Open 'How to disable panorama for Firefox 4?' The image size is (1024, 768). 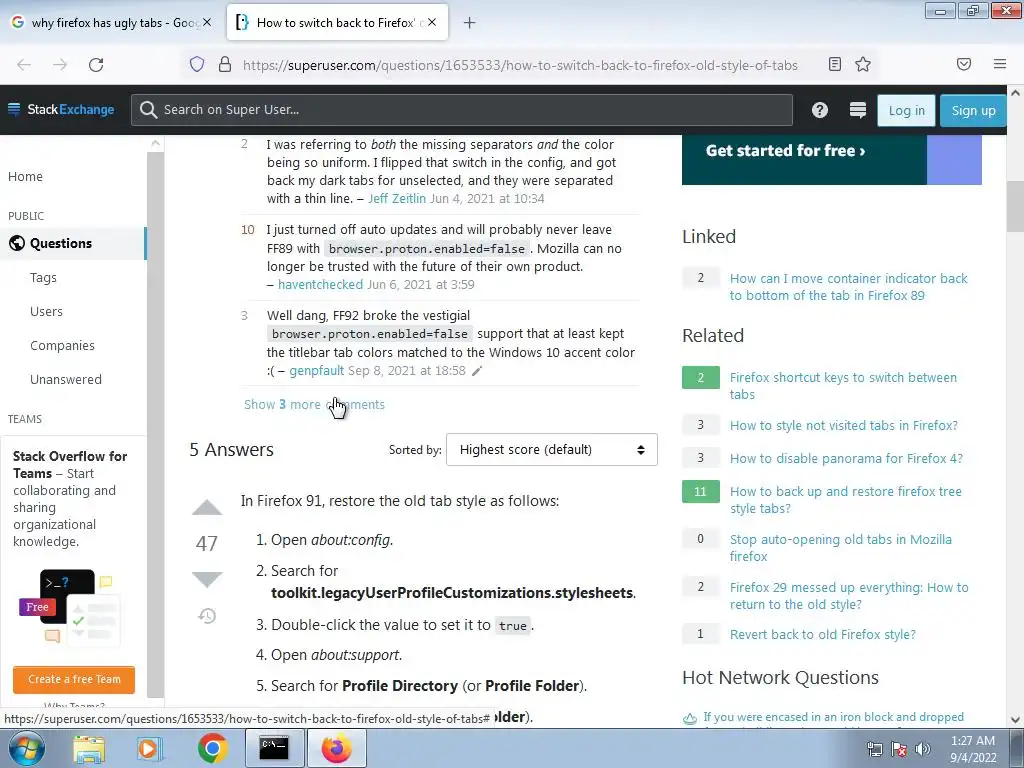[846, 458]
